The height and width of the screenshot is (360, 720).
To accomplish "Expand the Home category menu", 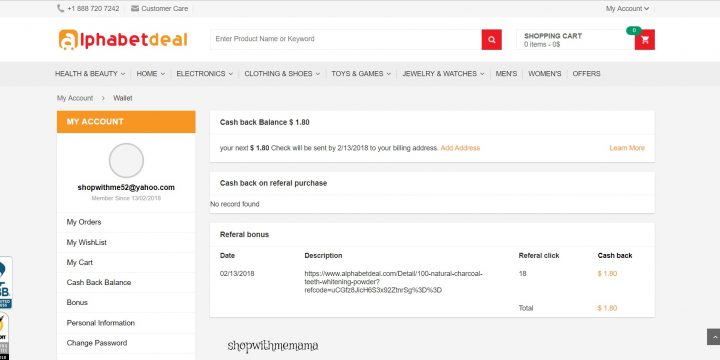I will click(151, 73).
